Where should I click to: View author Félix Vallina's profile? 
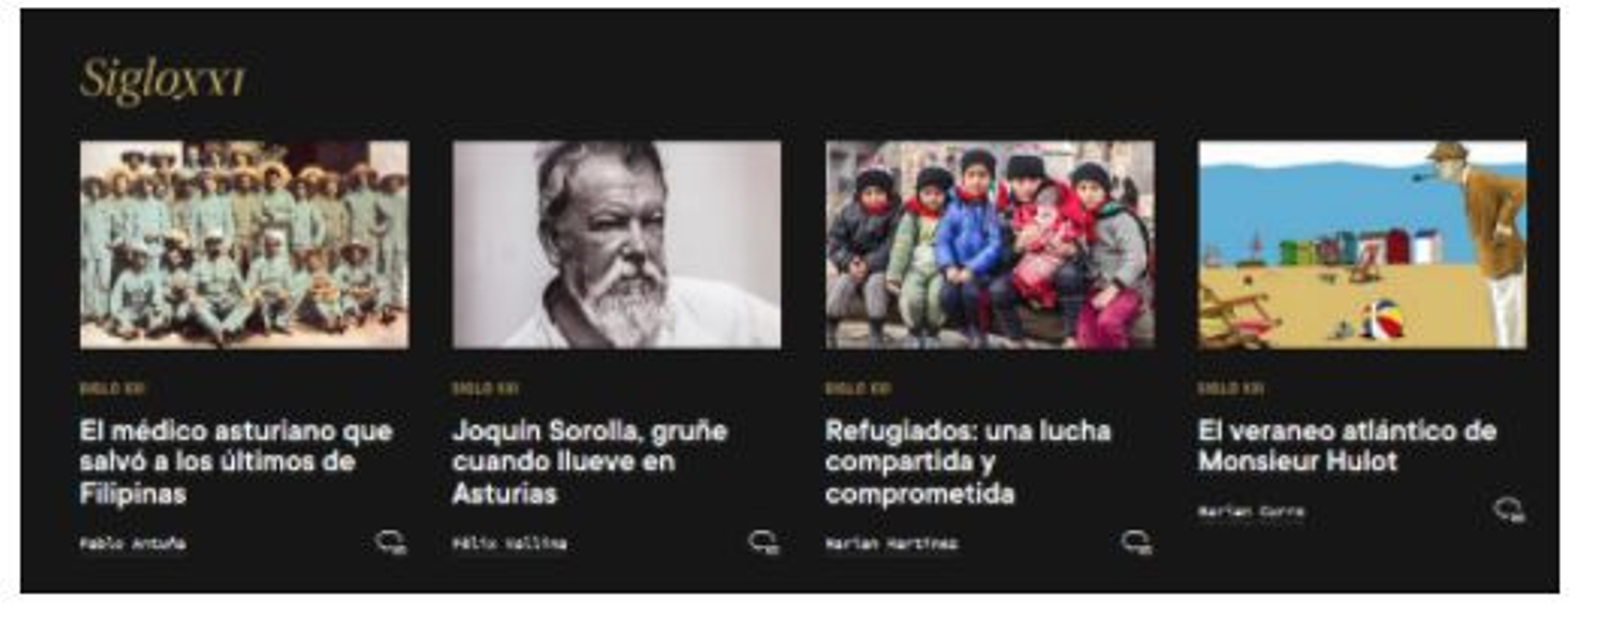click(x=510, y=544)
